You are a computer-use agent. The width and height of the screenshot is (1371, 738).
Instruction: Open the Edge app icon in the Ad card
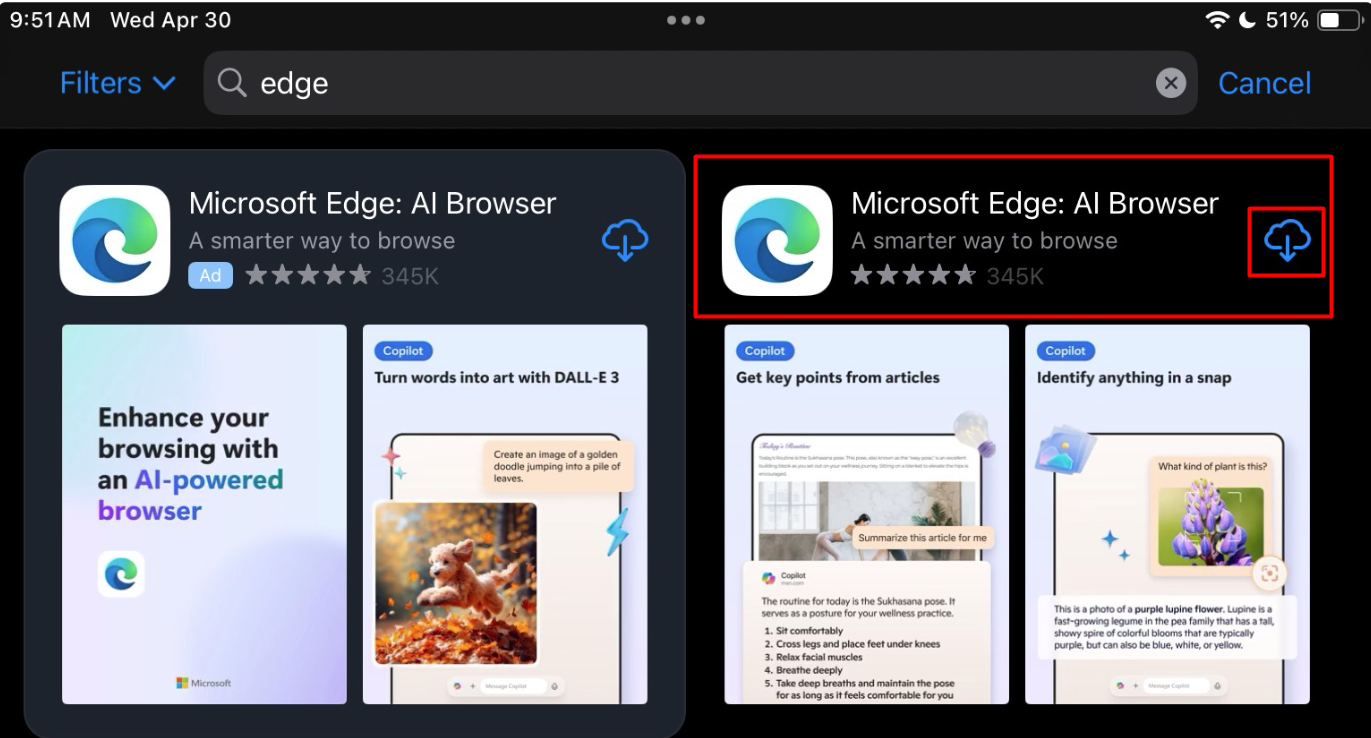click(115, 240)
